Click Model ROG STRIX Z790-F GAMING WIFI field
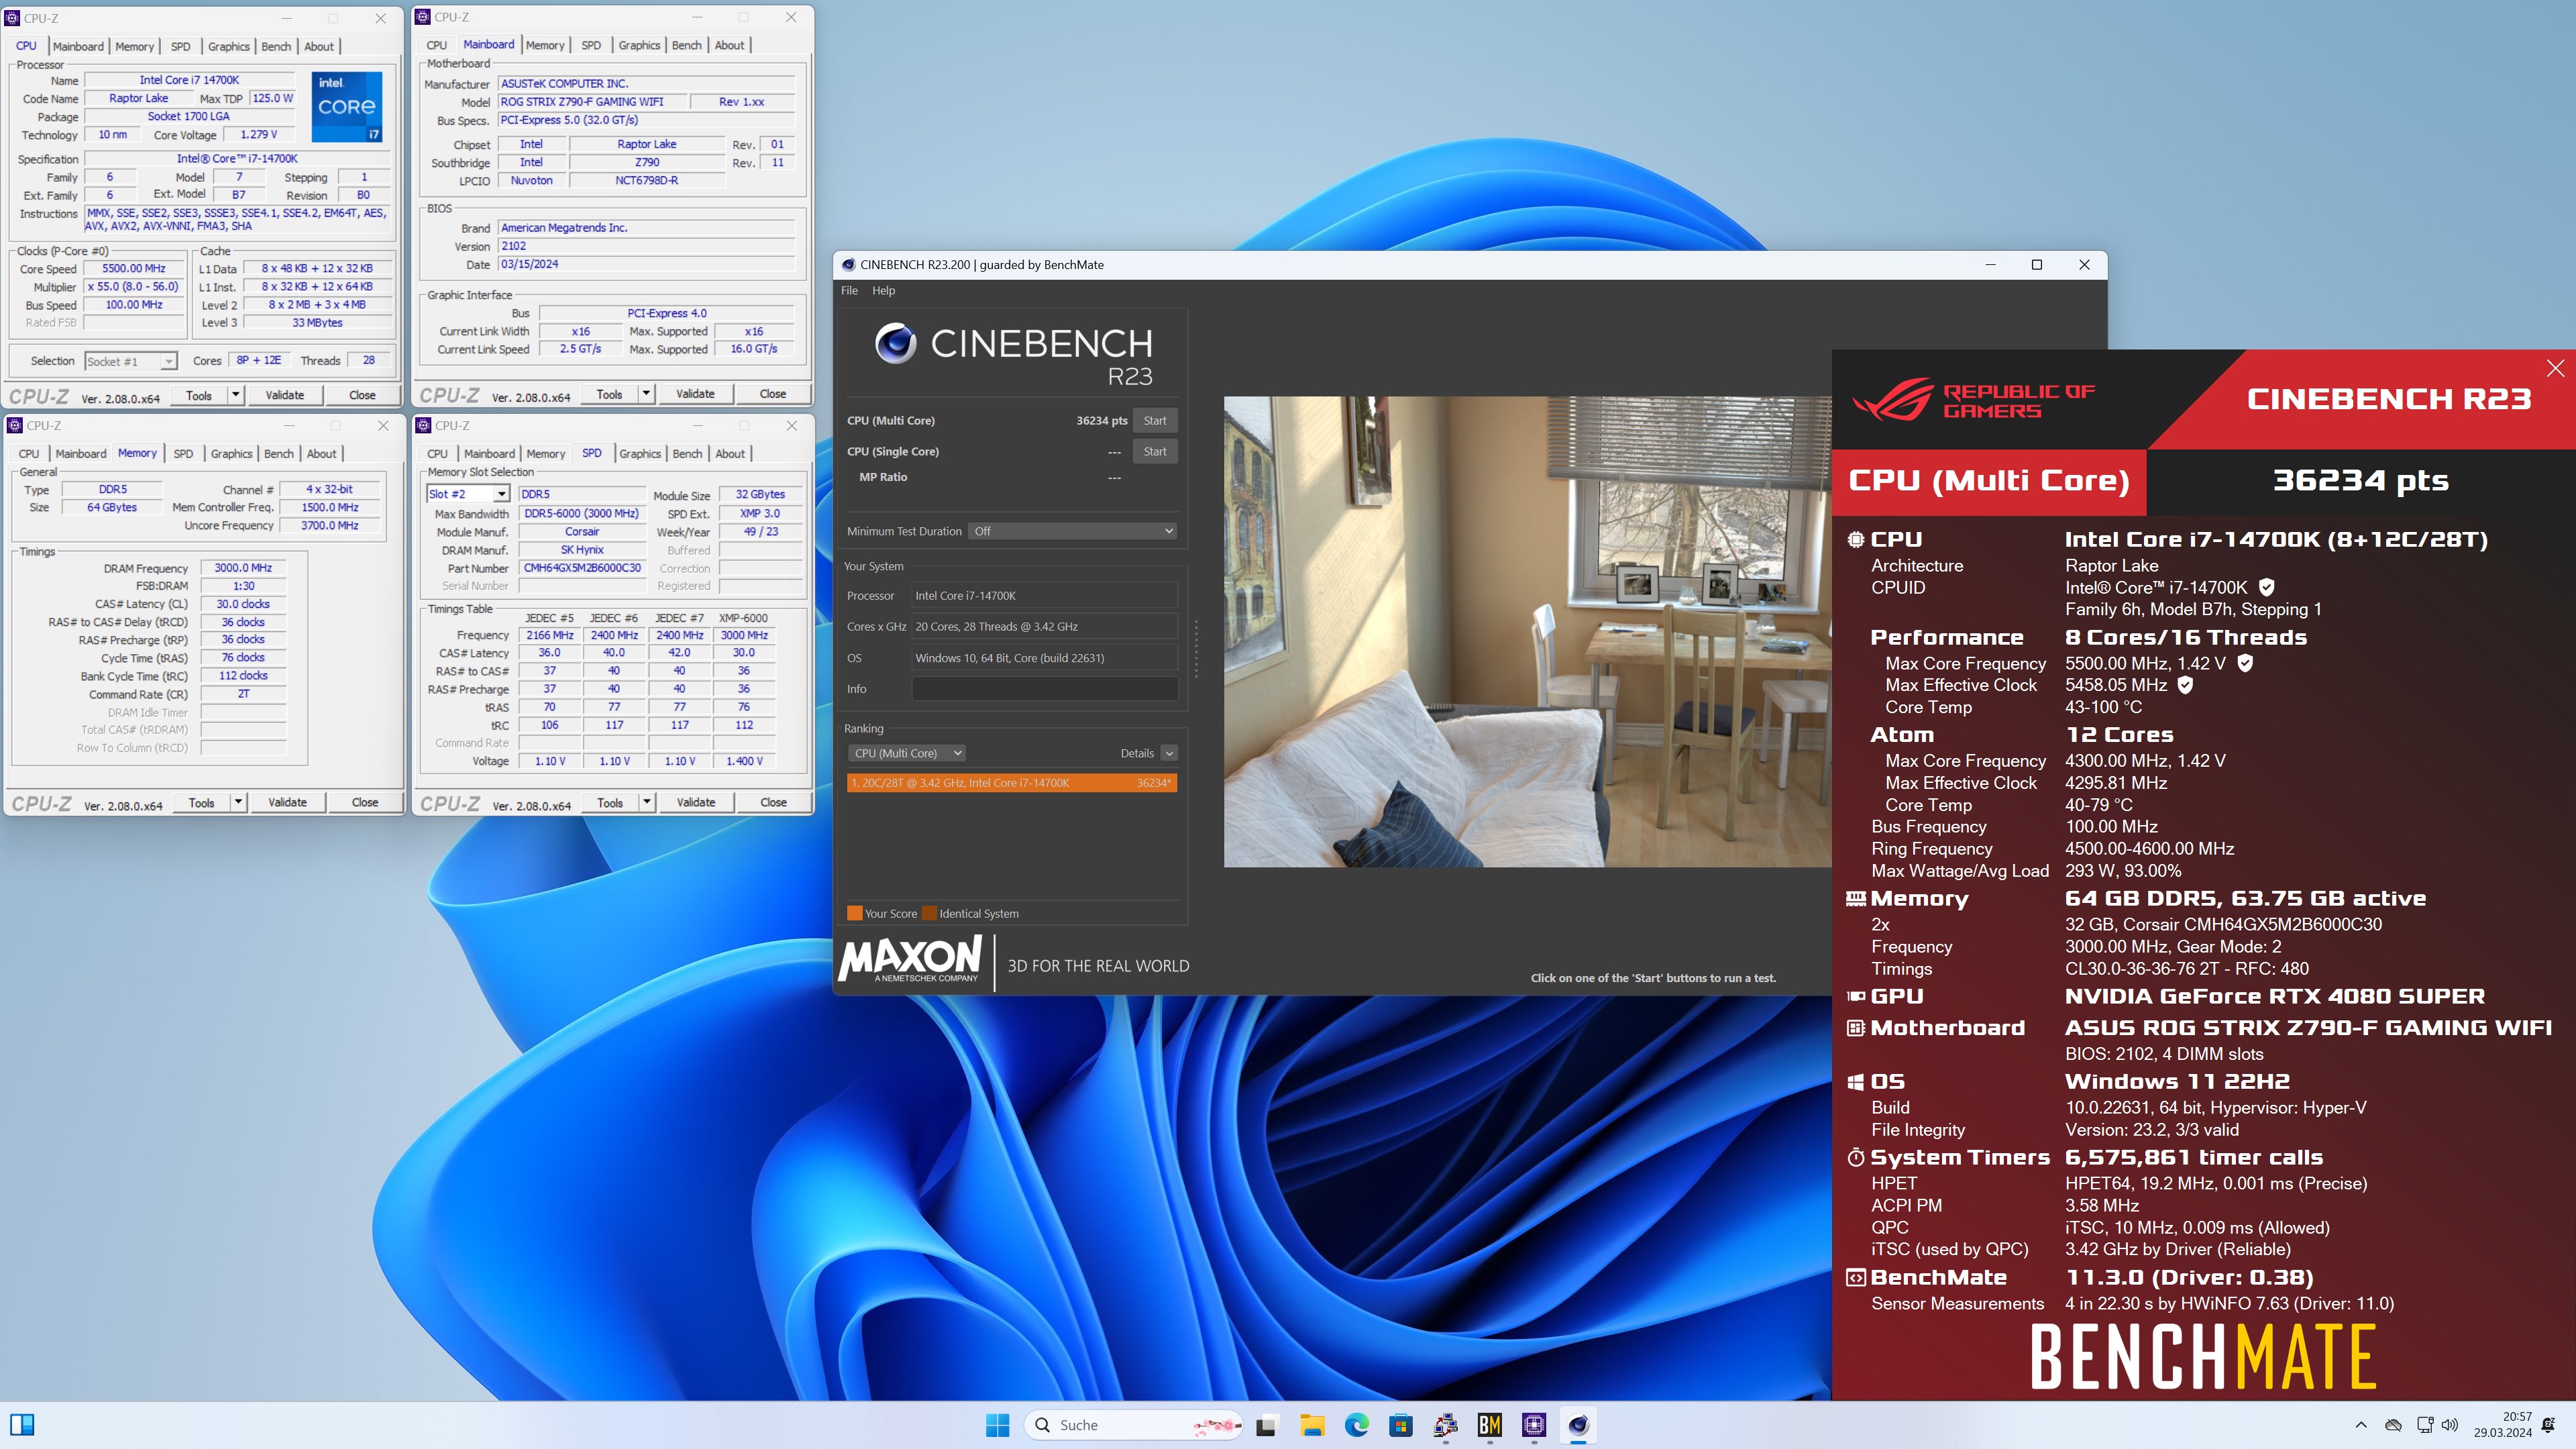Image resolution: width=2576 pixels, height=1449 pixels. click(x=594, y=102)
